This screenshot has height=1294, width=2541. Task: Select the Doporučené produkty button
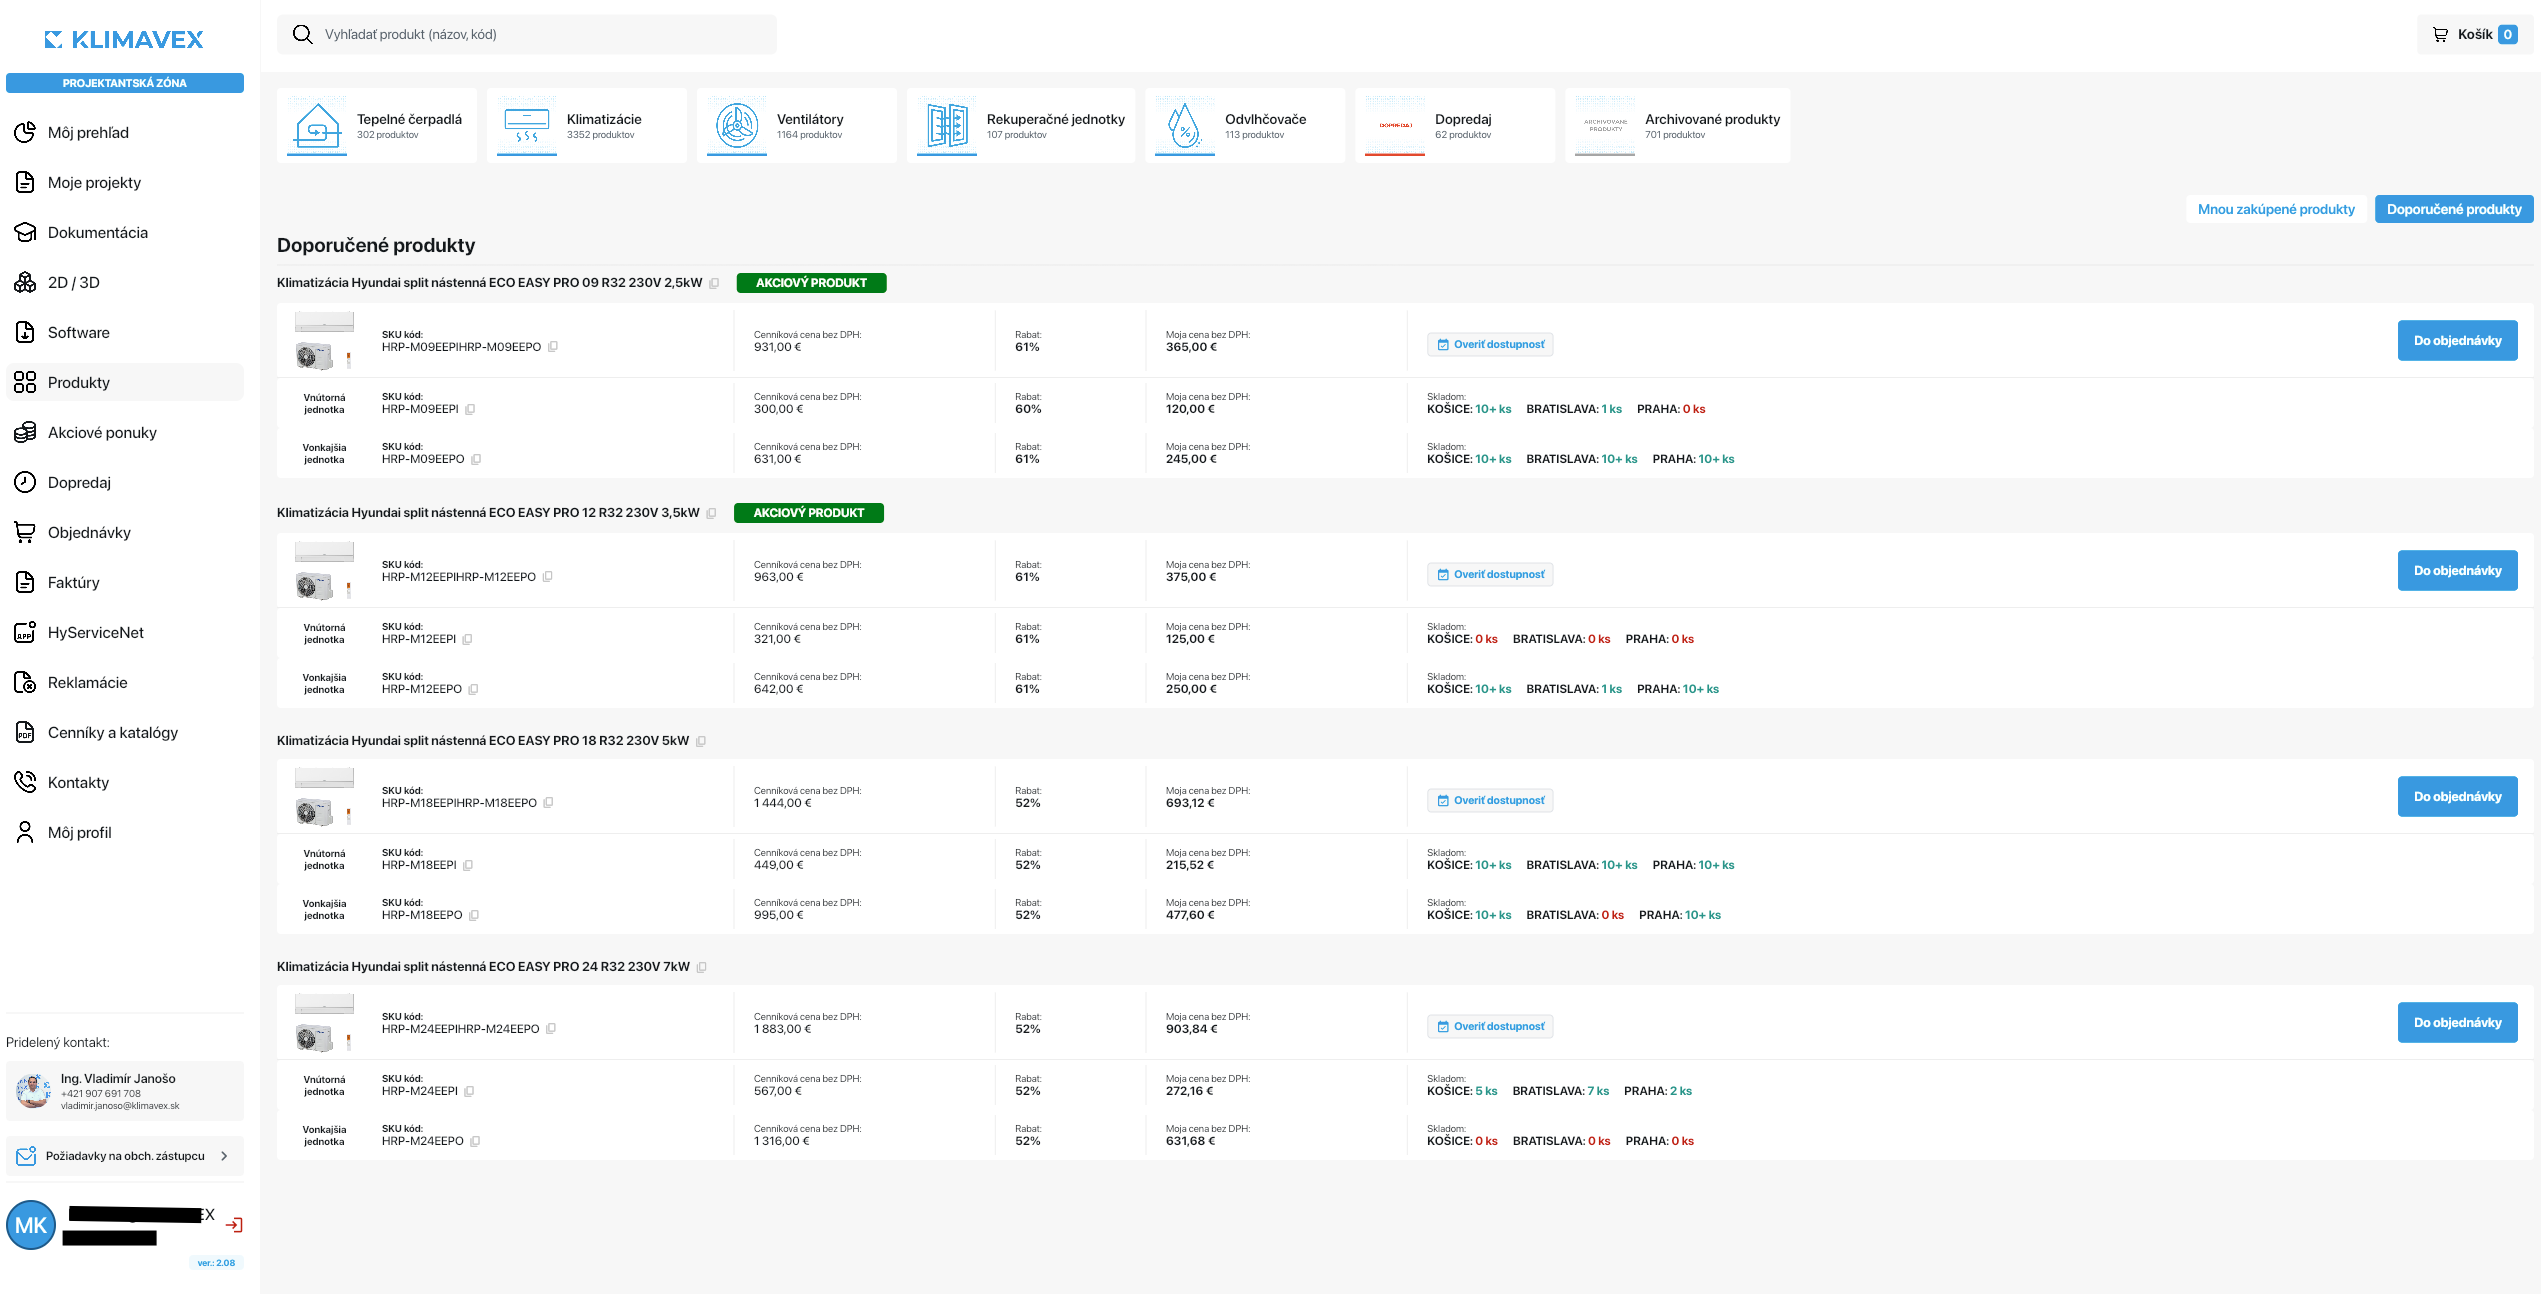[2454, 209]
